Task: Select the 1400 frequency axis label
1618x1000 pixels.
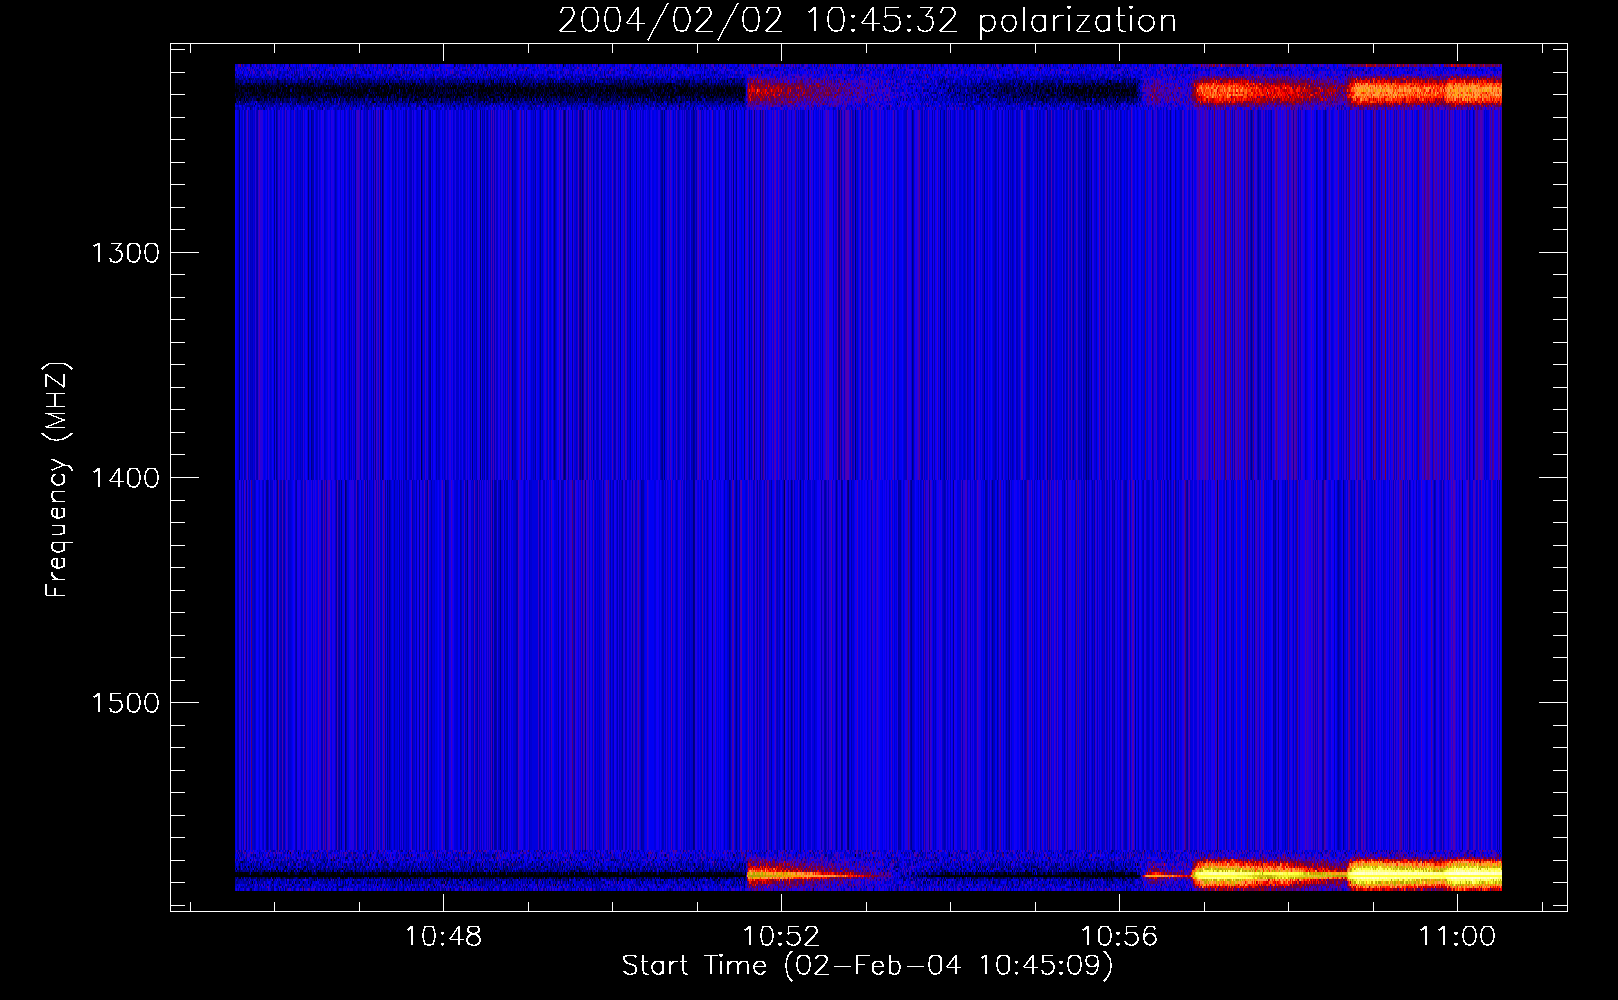Action: tap(125, 477)
